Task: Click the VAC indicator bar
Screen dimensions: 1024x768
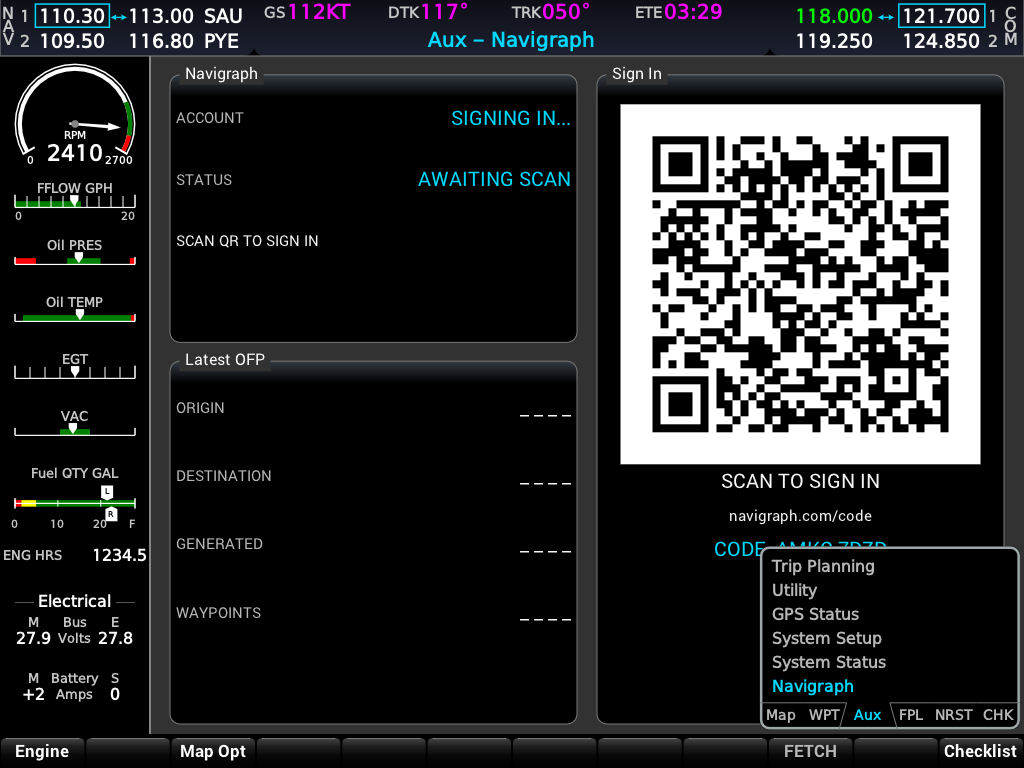Action: [75, 430]
